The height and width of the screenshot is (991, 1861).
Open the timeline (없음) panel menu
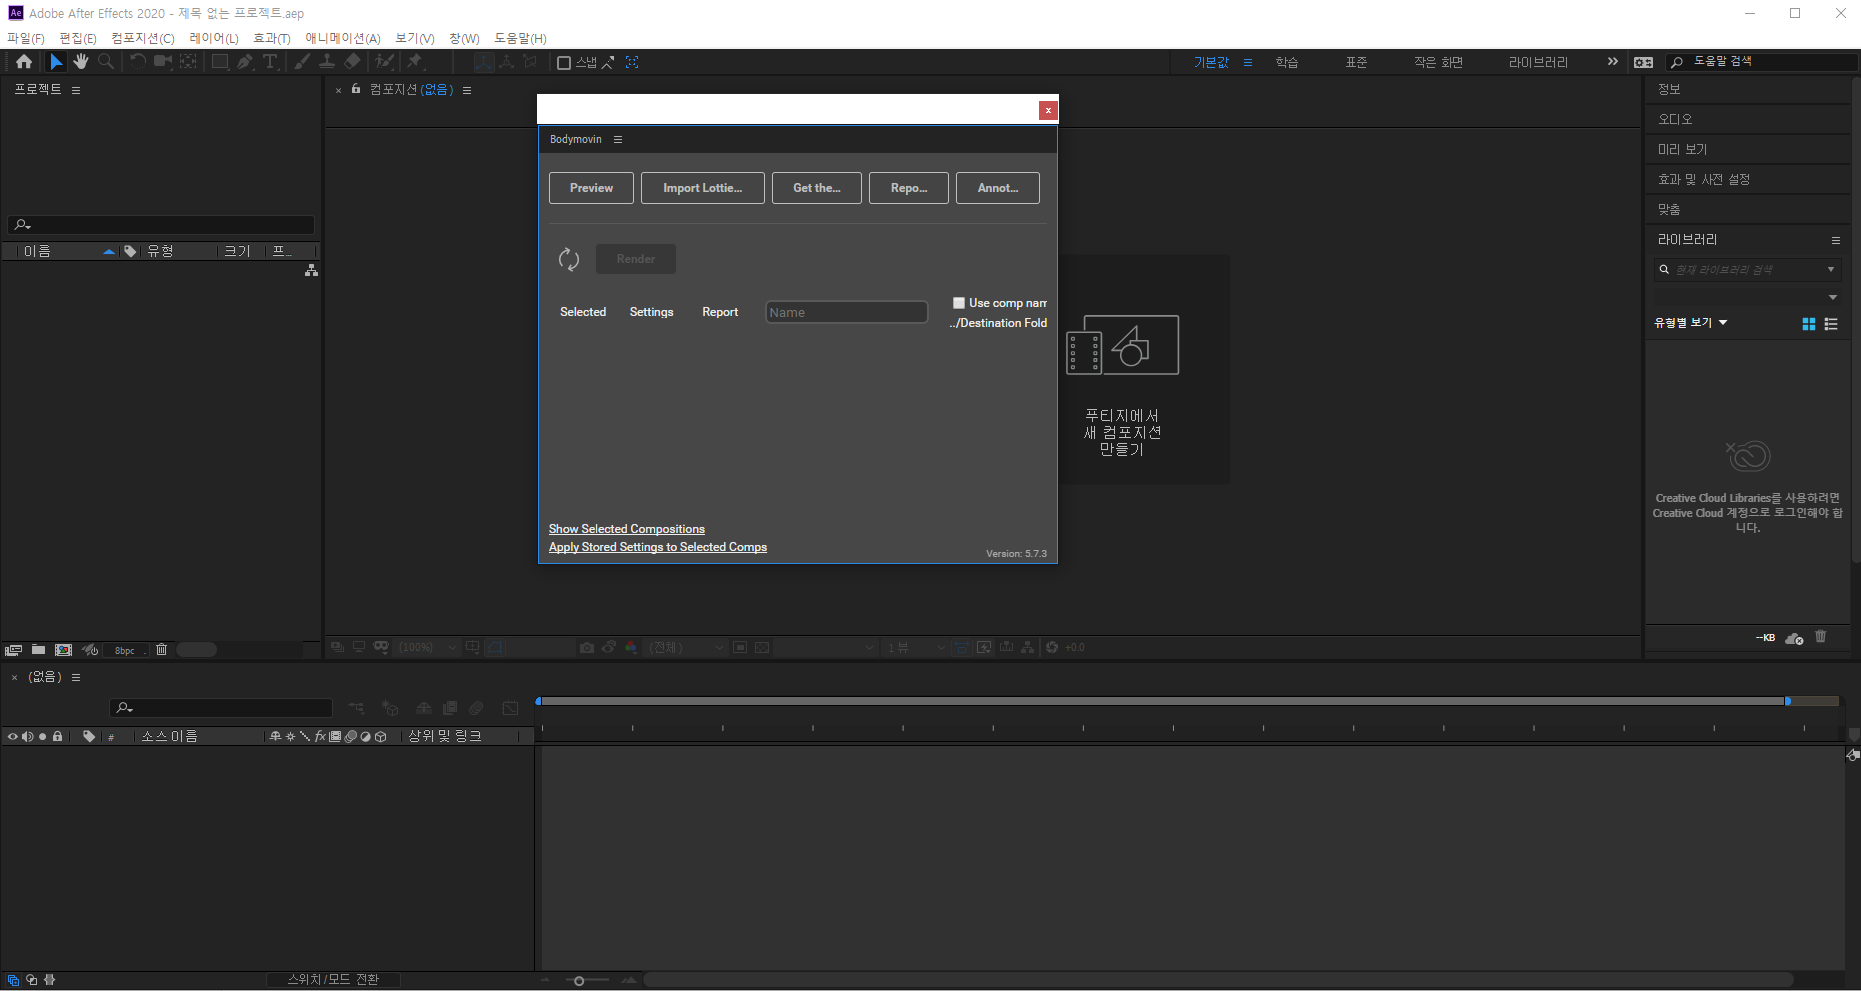76,678
